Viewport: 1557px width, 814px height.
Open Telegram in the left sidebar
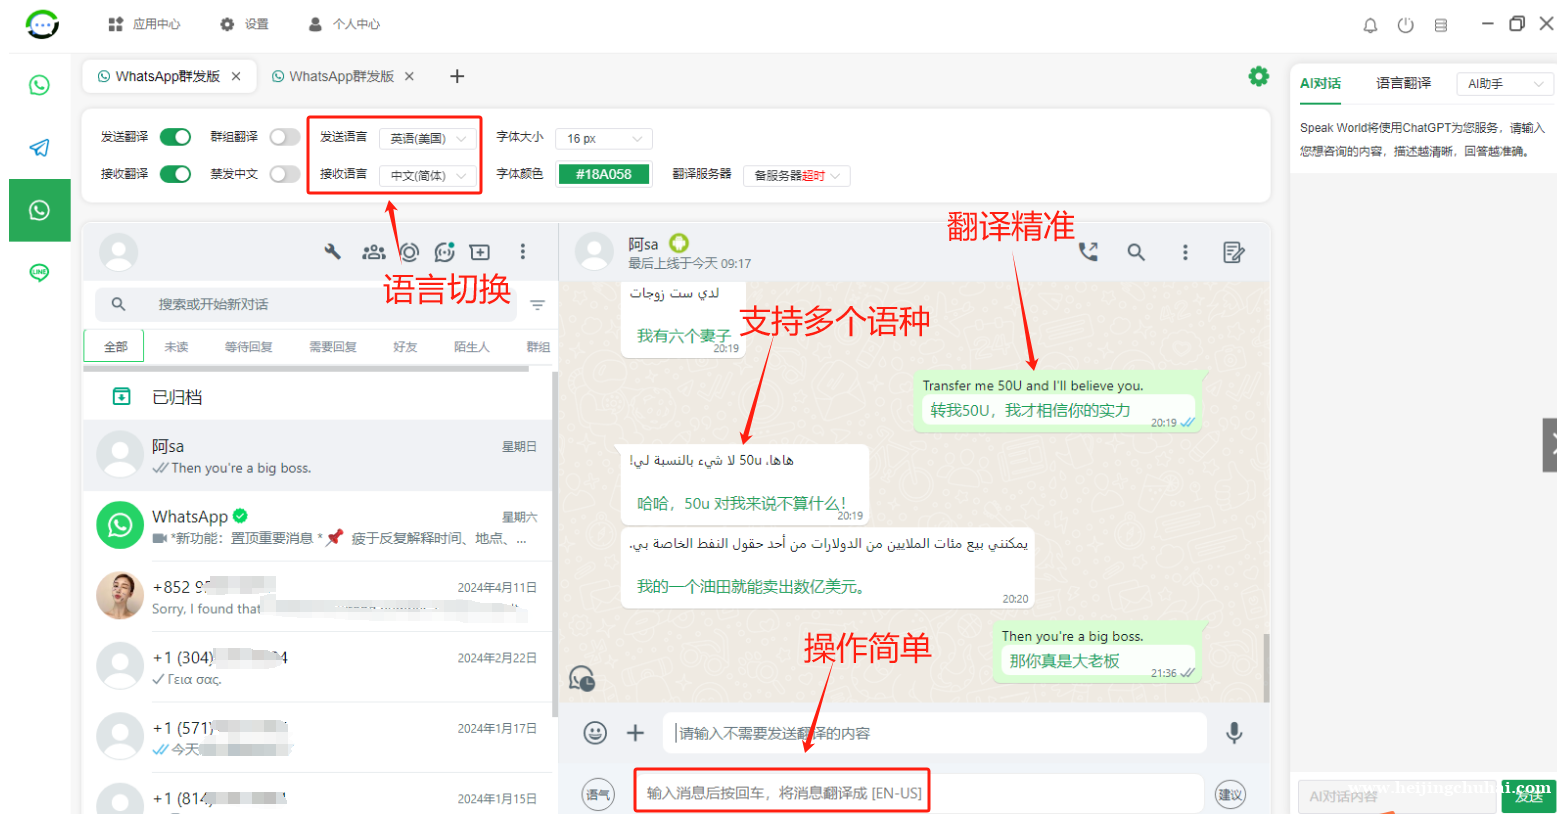coord(39,148)
